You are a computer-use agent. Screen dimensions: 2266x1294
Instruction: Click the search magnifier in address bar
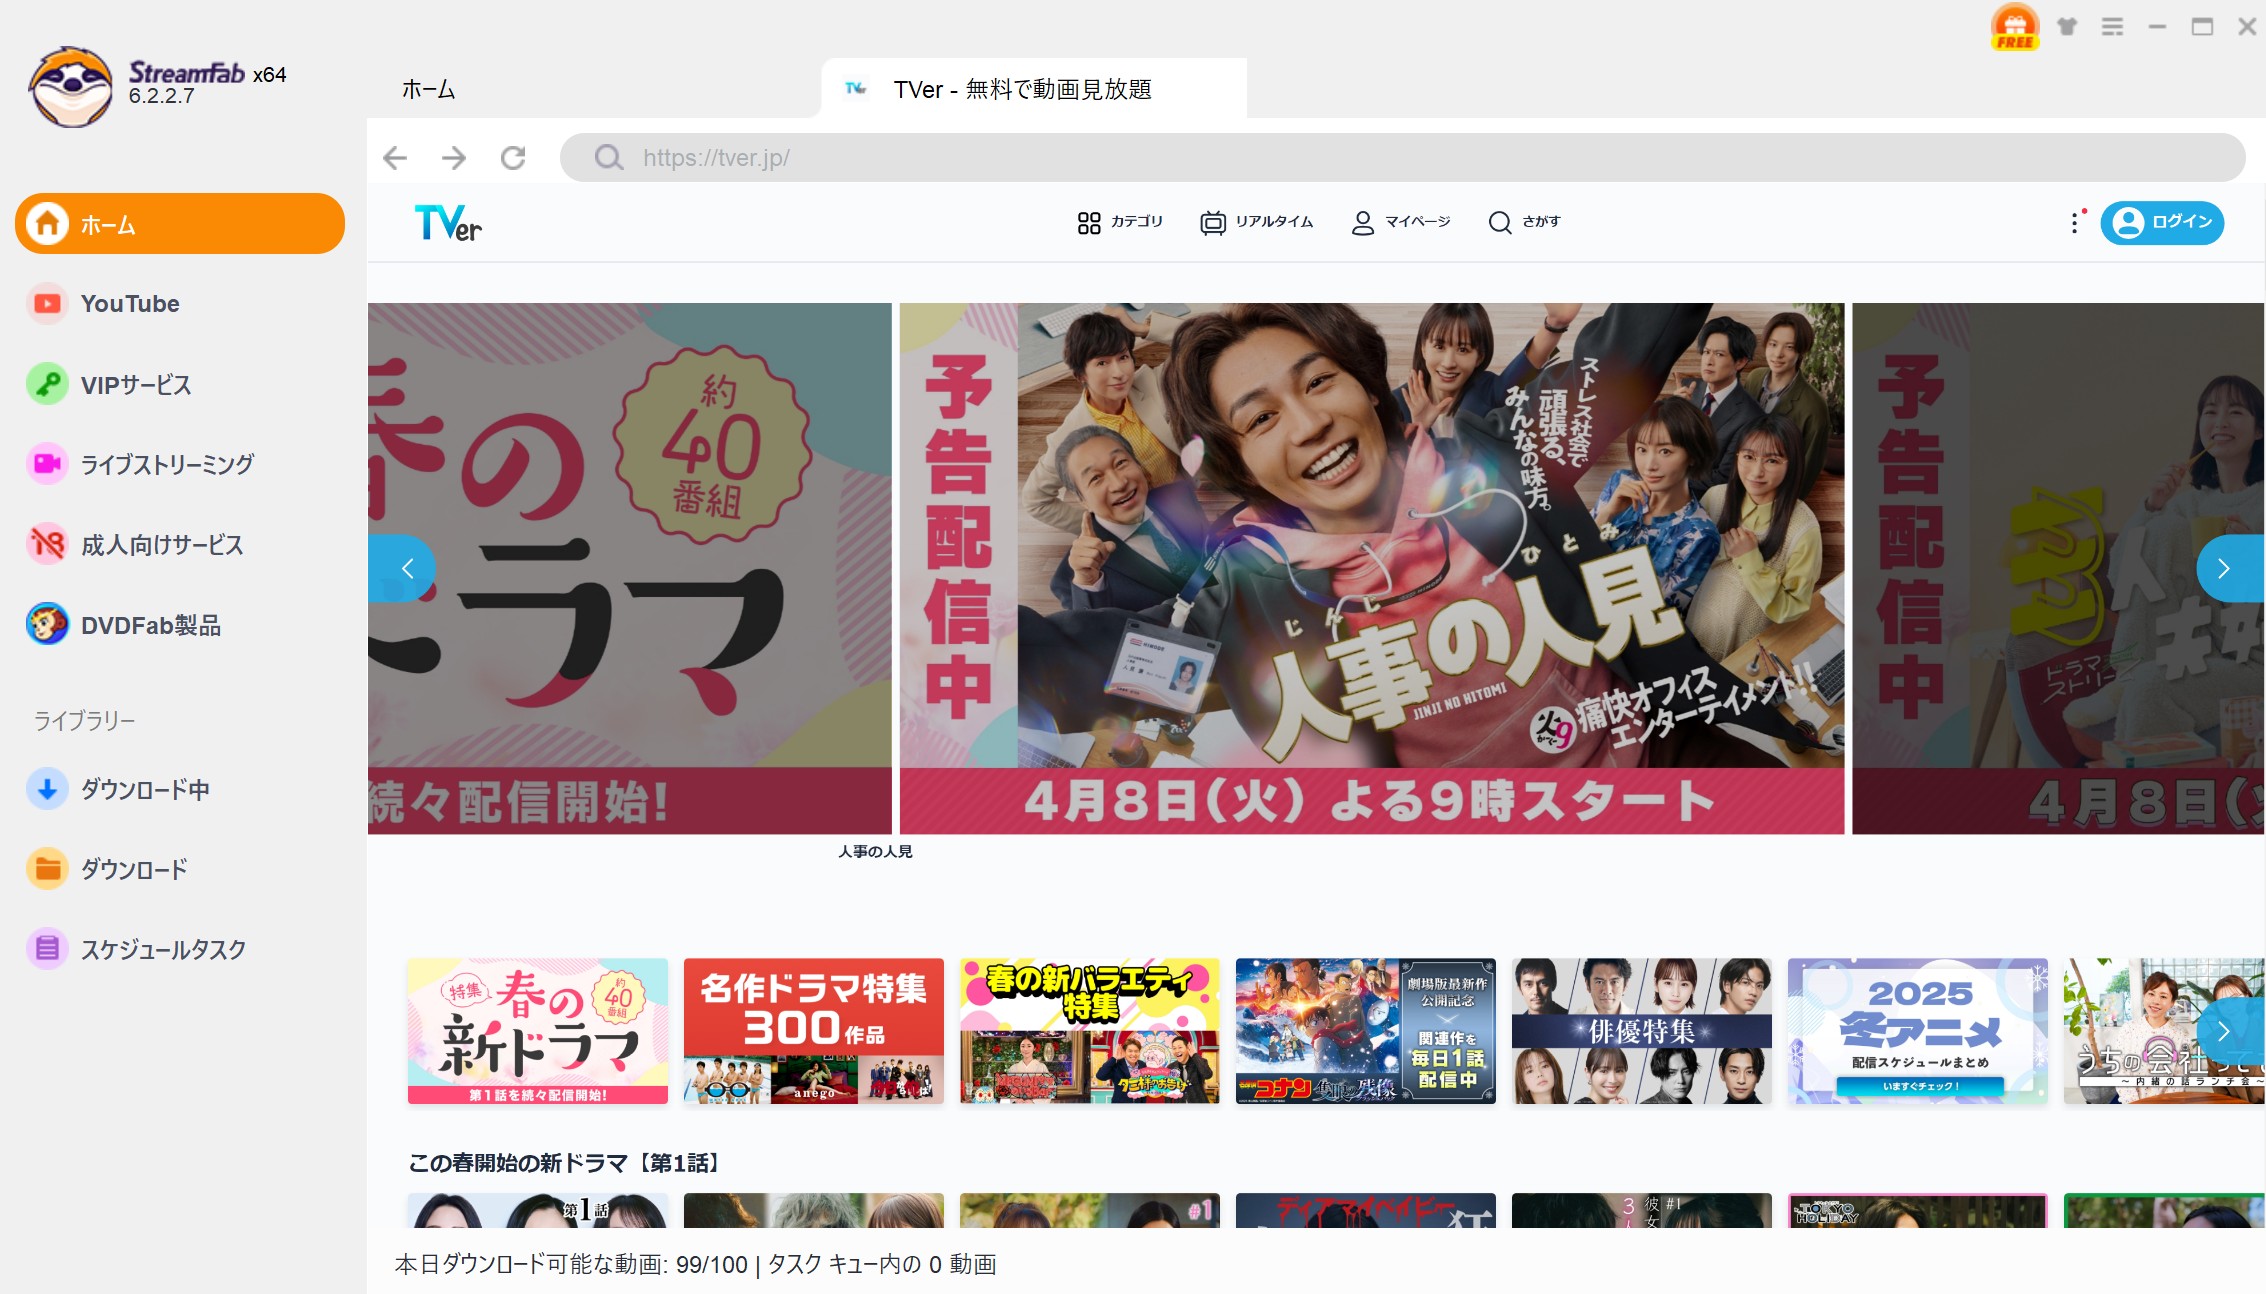point(609,157)
